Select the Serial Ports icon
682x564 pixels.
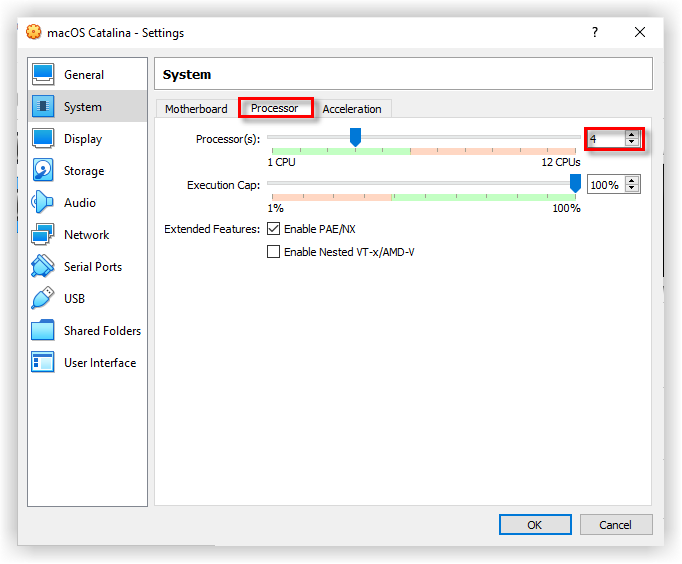43,267
